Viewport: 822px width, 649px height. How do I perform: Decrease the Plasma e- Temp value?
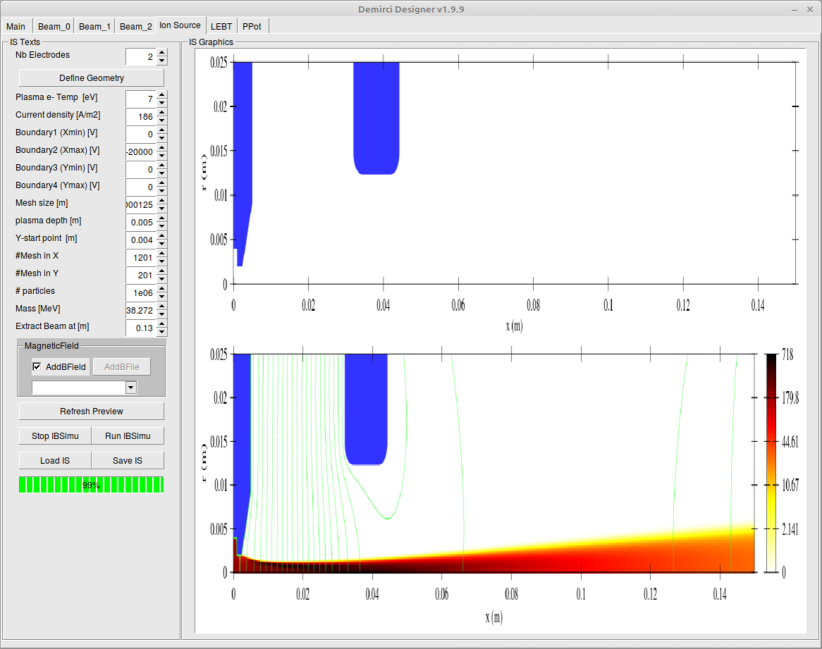[162, 103]
